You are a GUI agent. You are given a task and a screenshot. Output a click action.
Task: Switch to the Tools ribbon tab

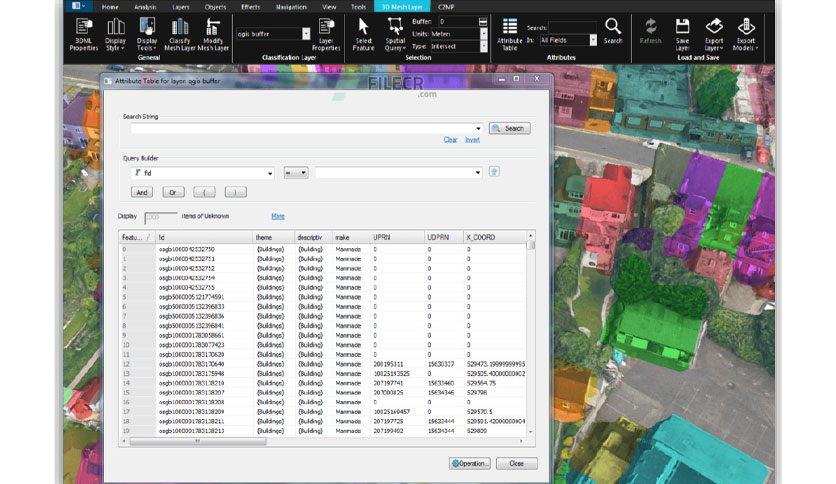[358, 7]
